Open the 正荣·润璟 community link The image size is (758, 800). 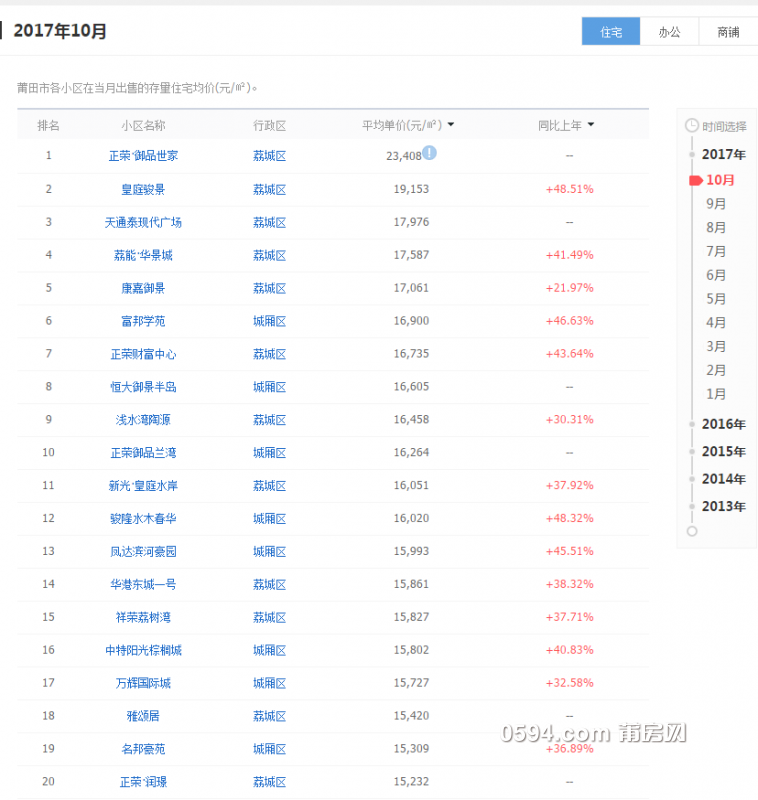(x=143, y=782)
